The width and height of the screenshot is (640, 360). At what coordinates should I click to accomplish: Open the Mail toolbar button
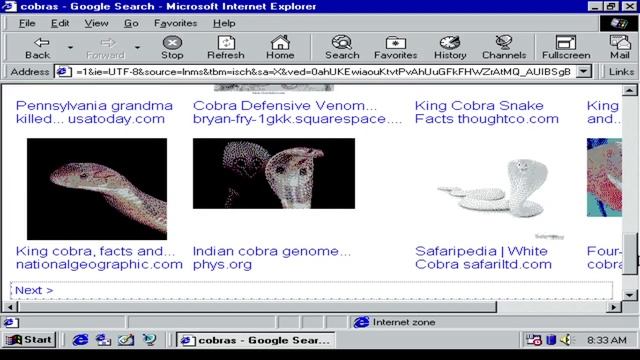[620, 47]
